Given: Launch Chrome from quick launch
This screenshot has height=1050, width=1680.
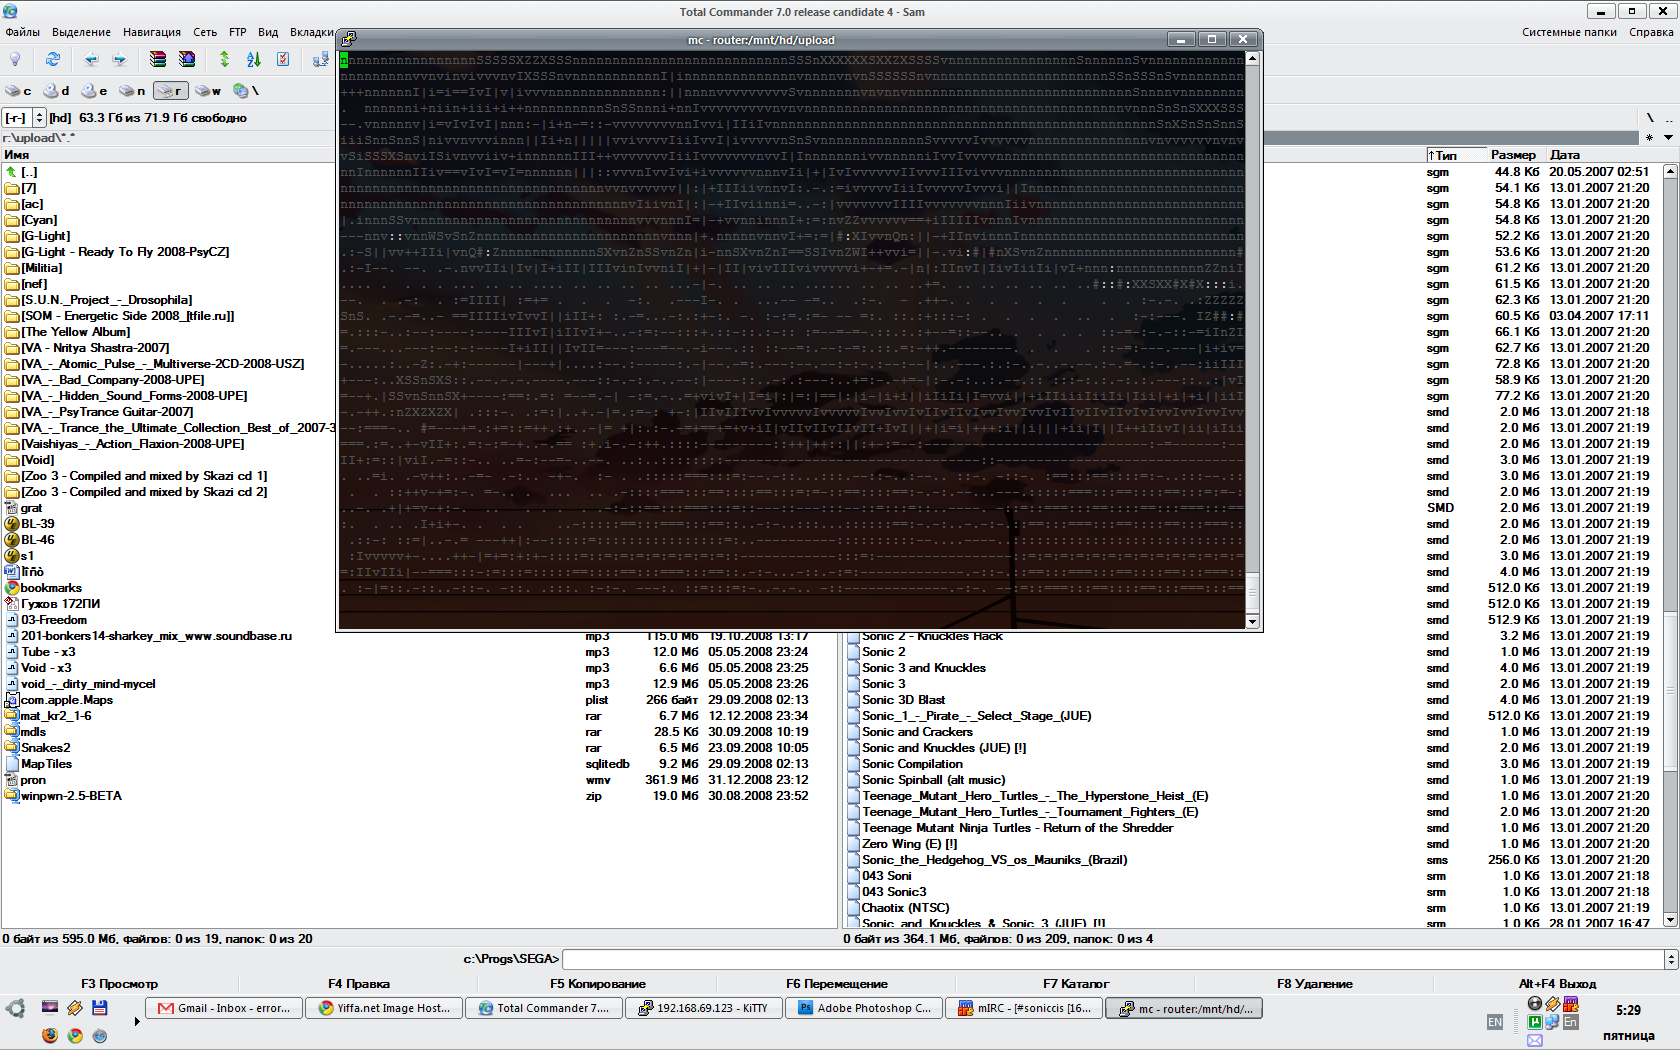Looking at the screenshot, I should point(75,1035).
